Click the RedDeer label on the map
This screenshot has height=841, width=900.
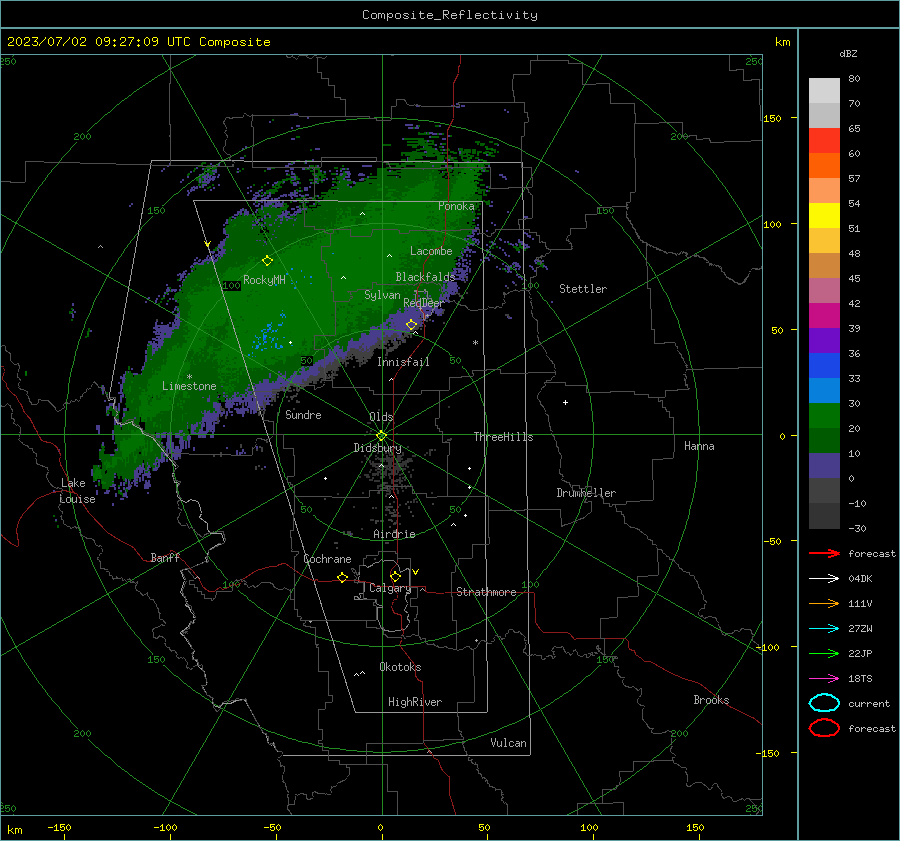coord(424,303)
